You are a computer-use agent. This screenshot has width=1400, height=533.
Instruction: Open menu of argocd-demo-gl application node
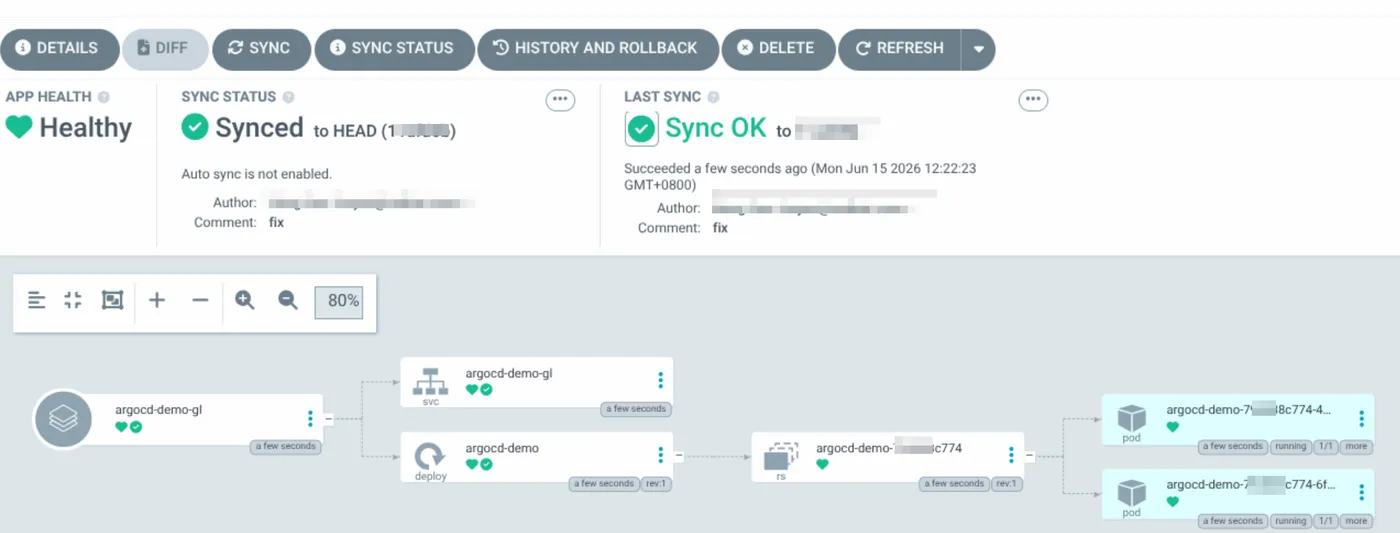pyautogui.click(x=310, y=418)
